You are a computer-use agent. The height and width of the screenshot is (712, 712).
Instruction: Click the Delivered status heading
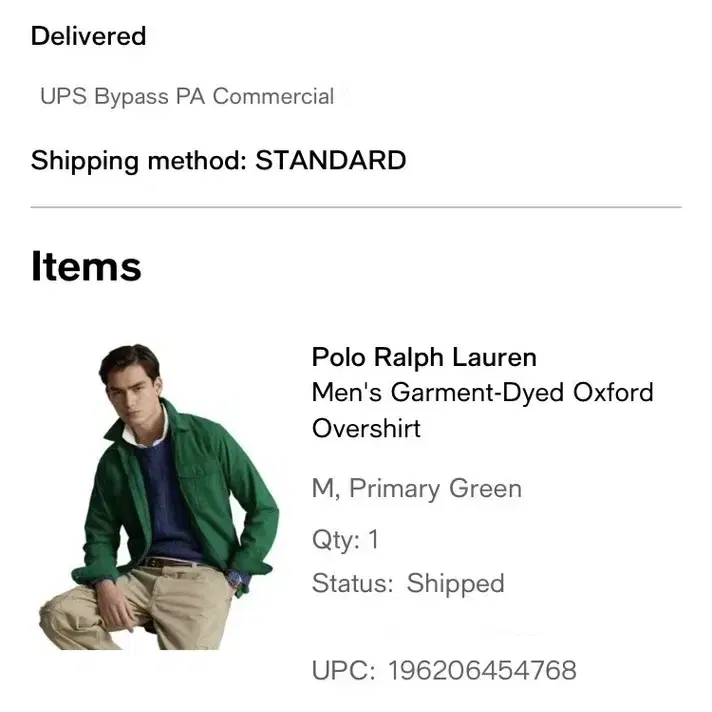point(89,36)
